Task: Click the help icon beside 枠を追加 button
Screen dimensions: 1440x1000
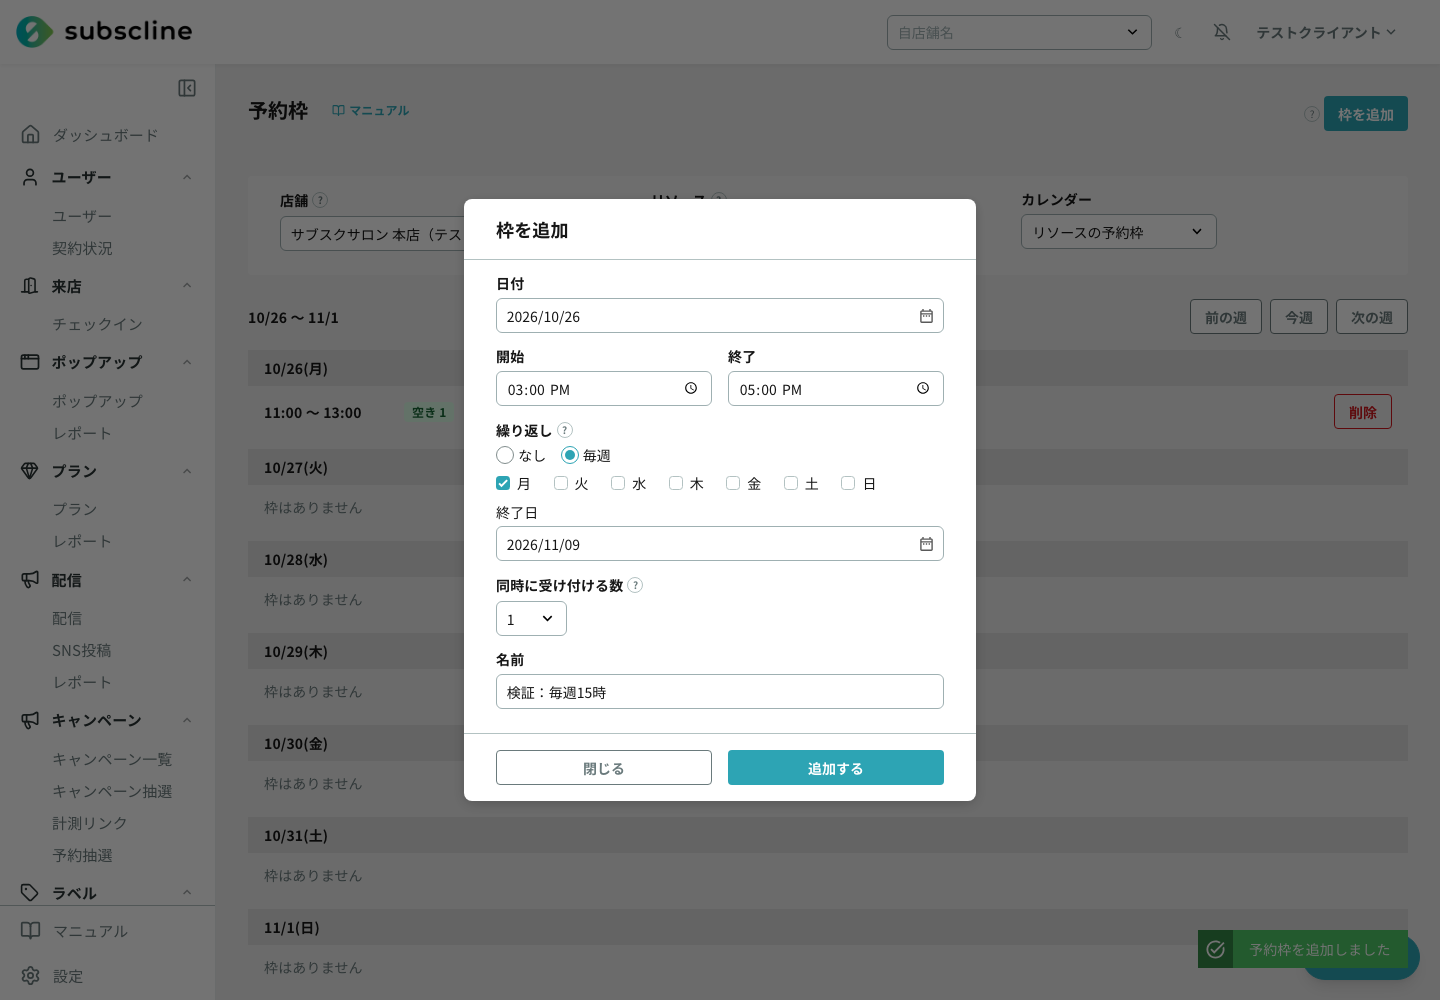Action: pos(1311,114)
